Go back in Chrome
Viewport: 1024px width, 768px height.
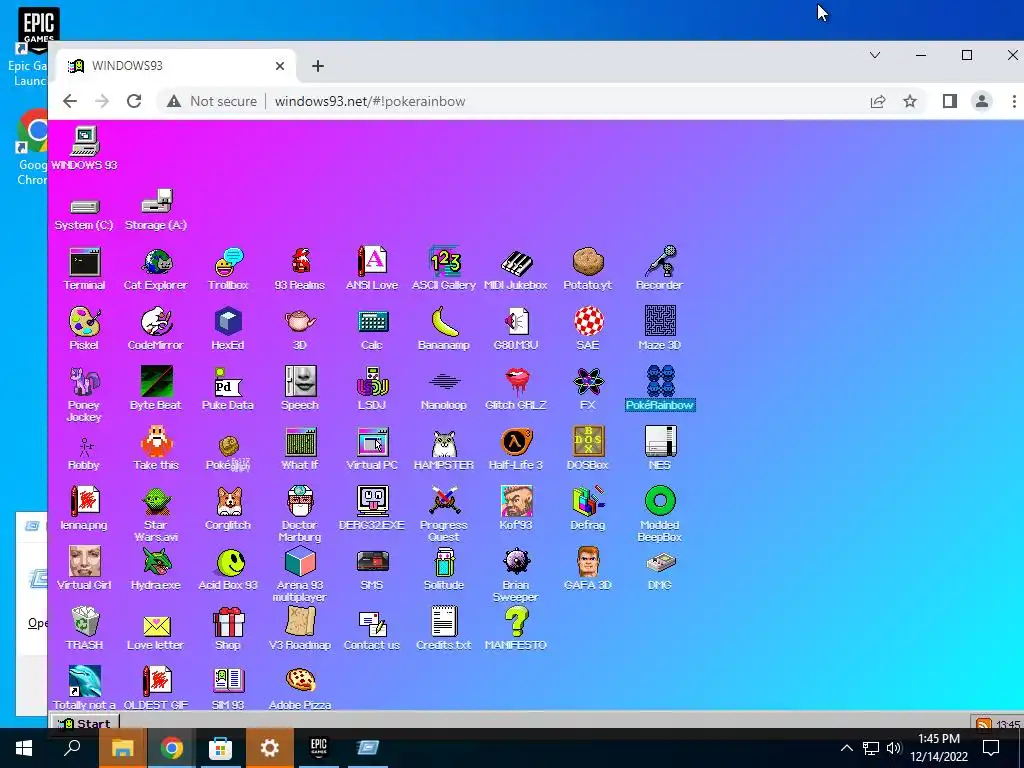(70, 101)
